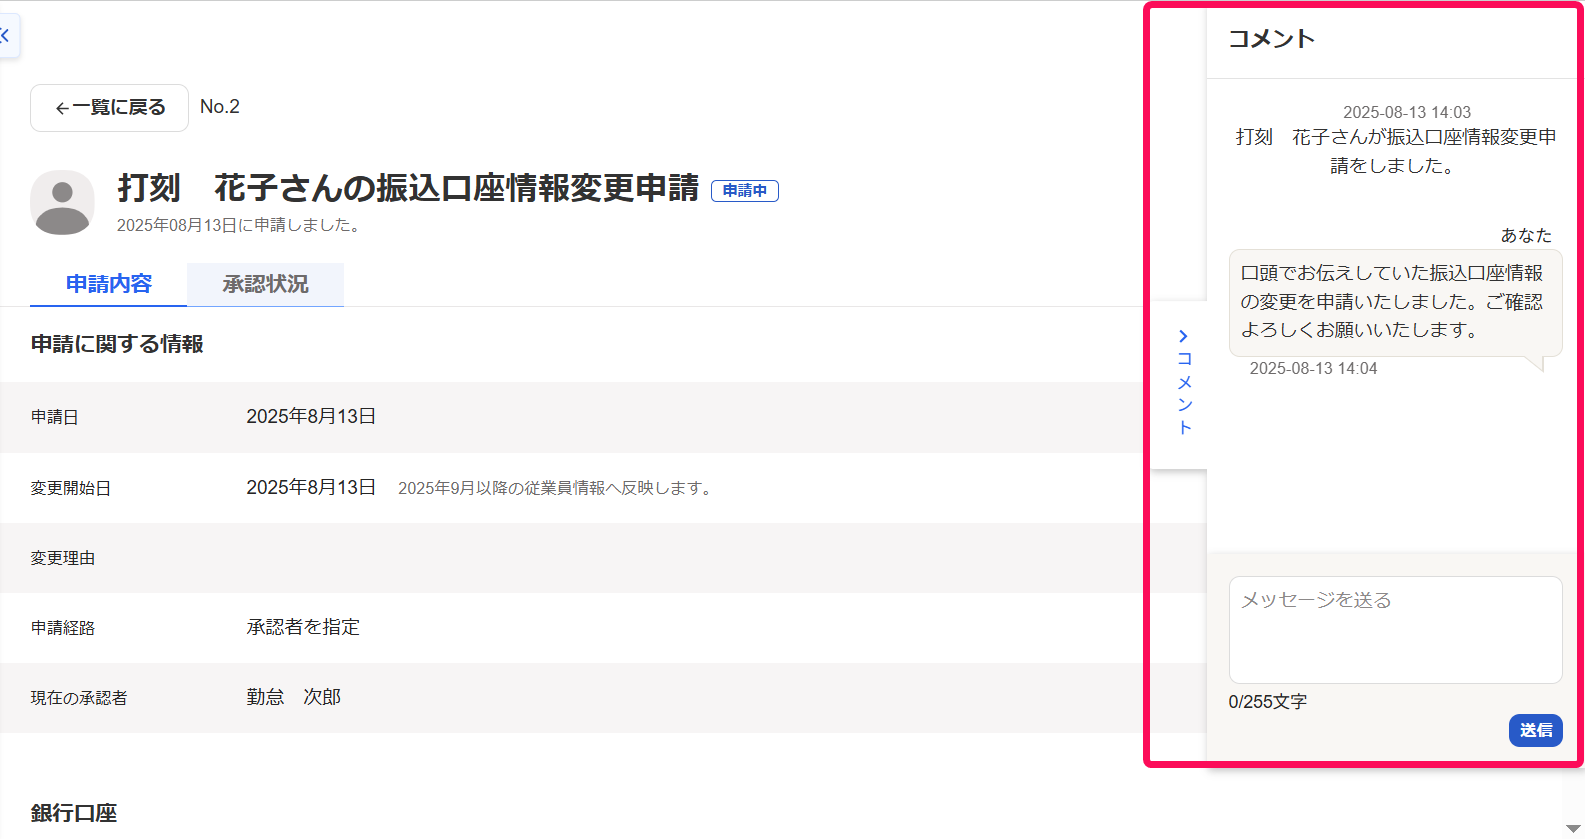
Task: Click the note 2025年9月以降の従業員情報へ反映します
Action: click(x=556, y=488)
